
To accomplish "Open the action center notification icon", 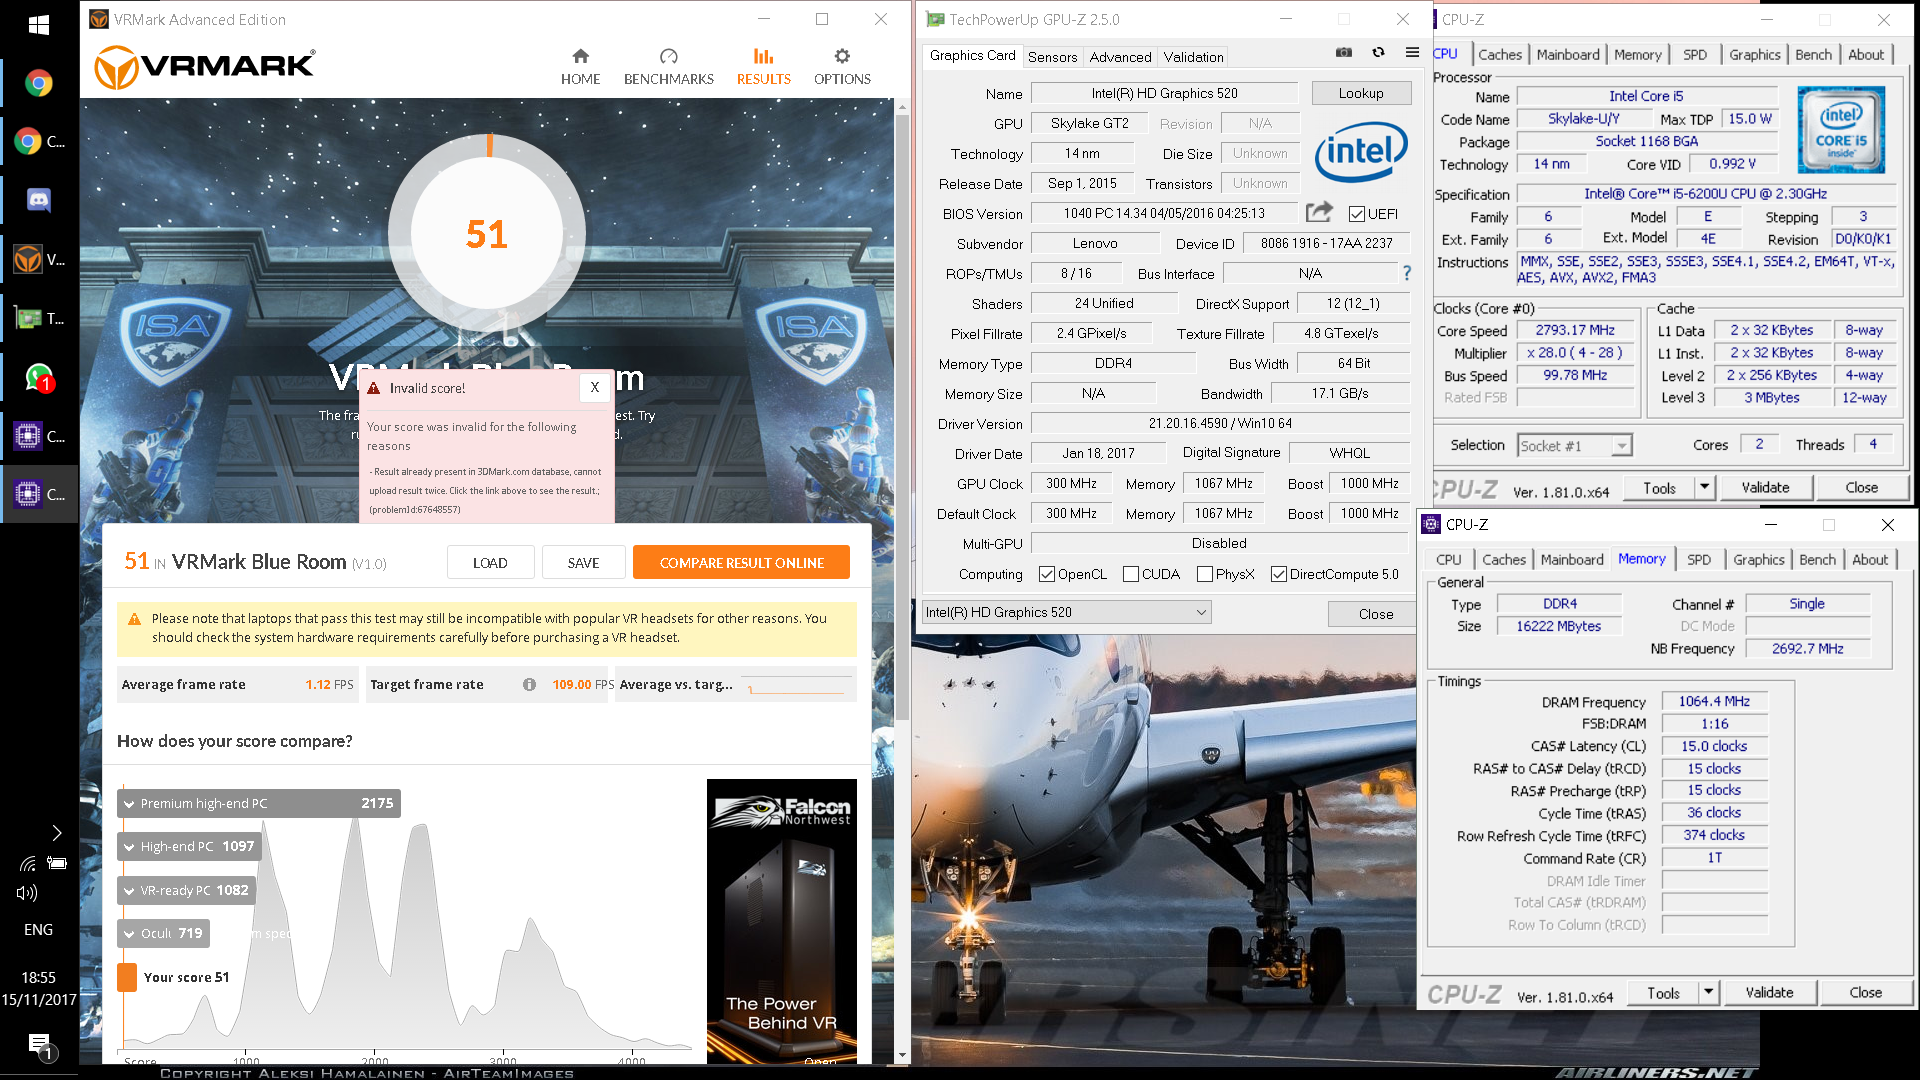I will tap(39, 1045).
